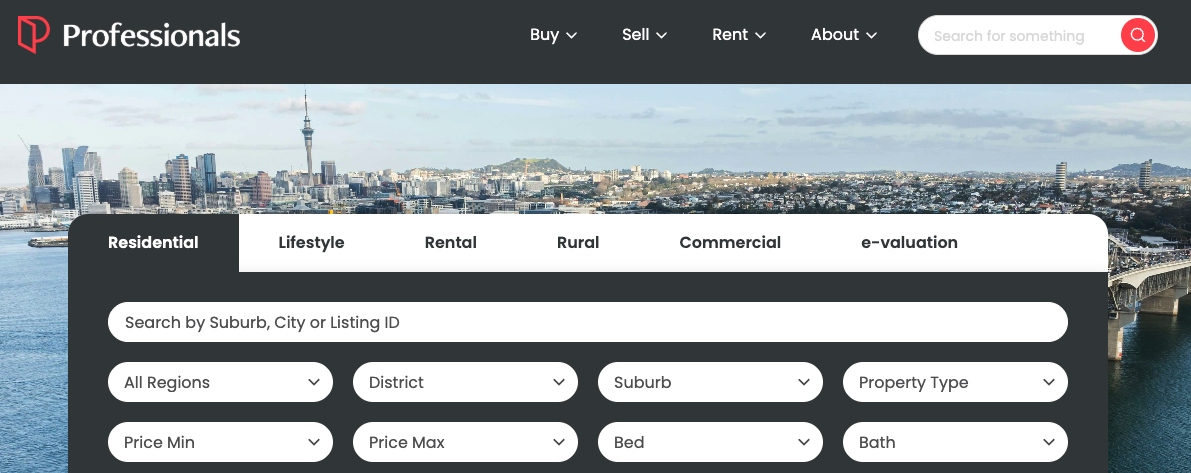Expand the About menu
The image size is (1191, 473).
(844, 35)
